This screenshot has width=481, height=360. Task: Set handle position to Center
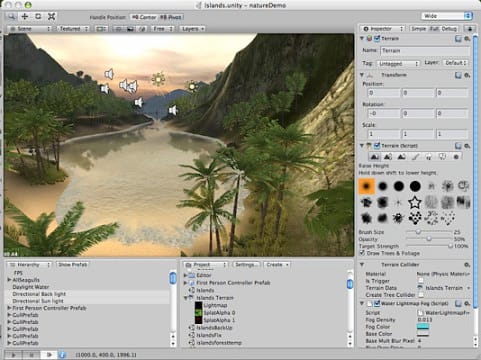(144, 17)
